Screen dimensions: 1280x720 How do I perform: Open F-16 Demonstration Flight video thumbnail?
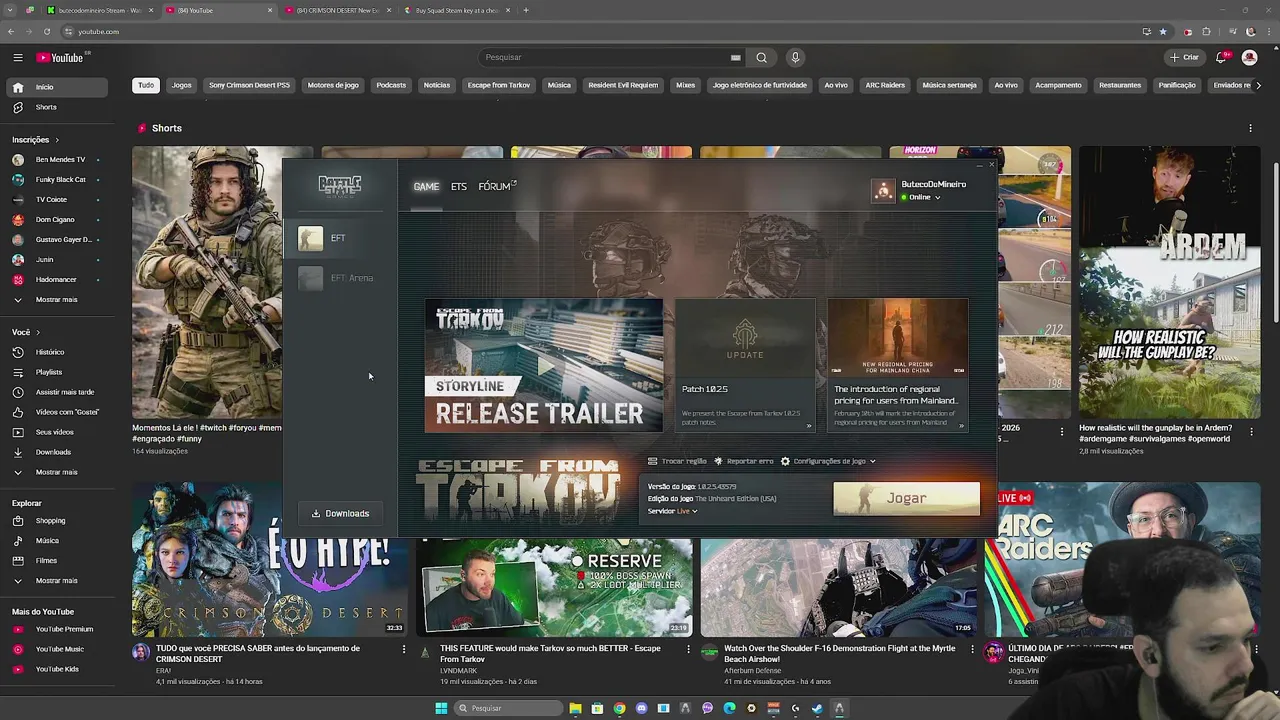838,587
